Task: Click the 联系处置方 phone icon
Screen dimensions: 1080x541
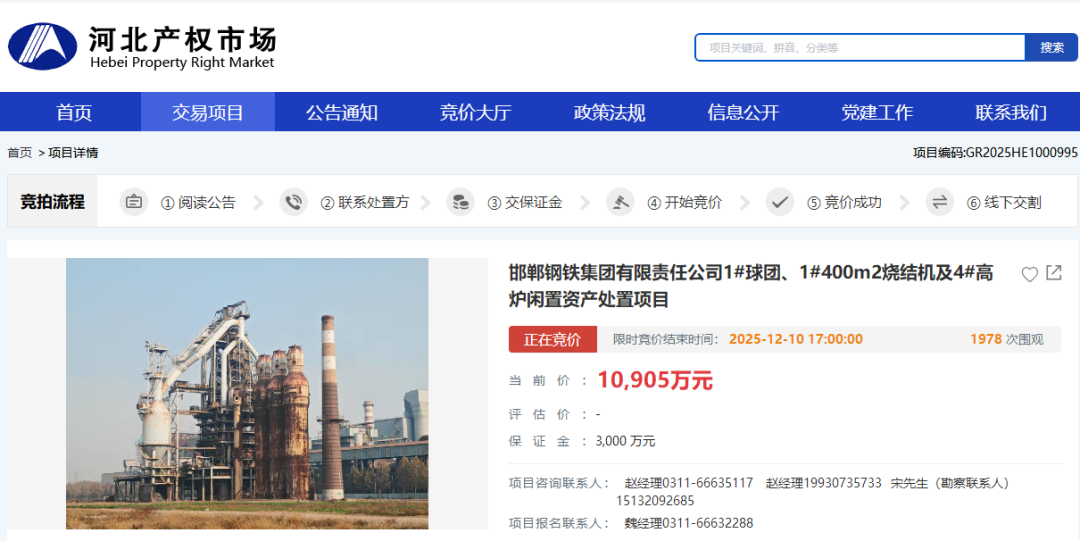Action: (293, 203)
